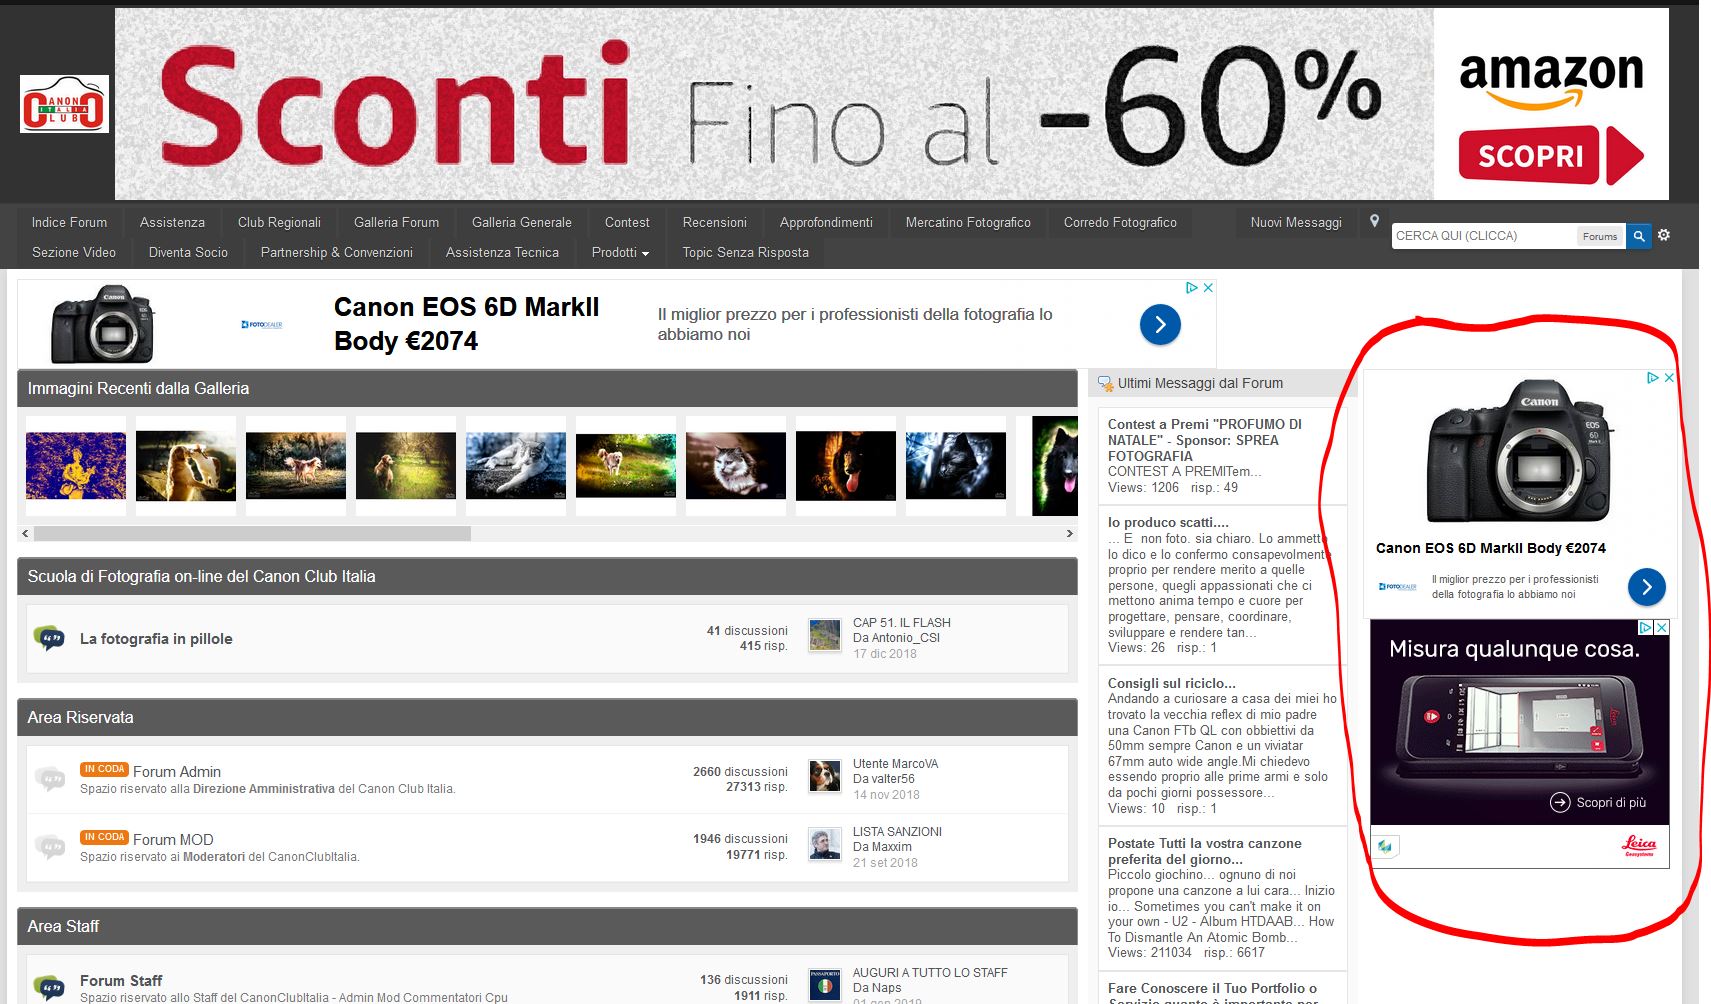The height and width of the screenshot is (1004, 1711).
Task: Click status icon beside Forum MOD
Action: (x=49, y=846)
